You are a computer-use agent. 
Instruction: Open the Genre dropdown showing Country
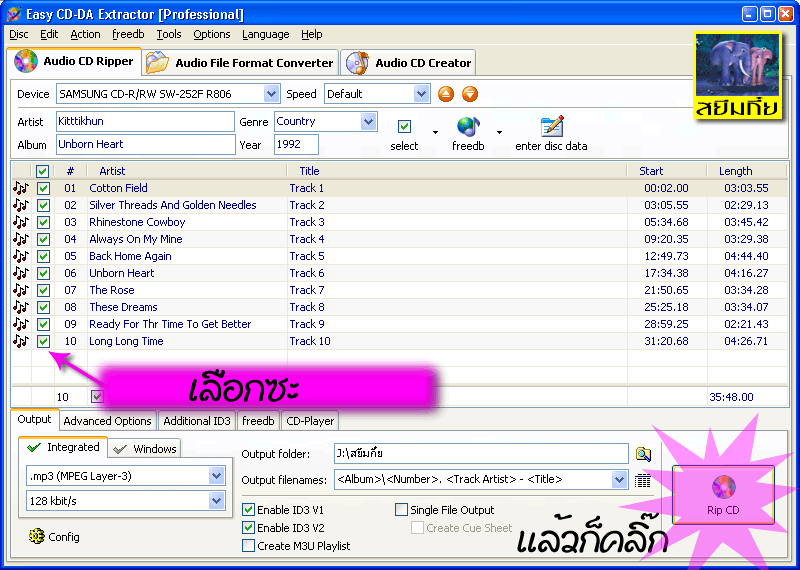pyautogui.click(x=368, y=121)
